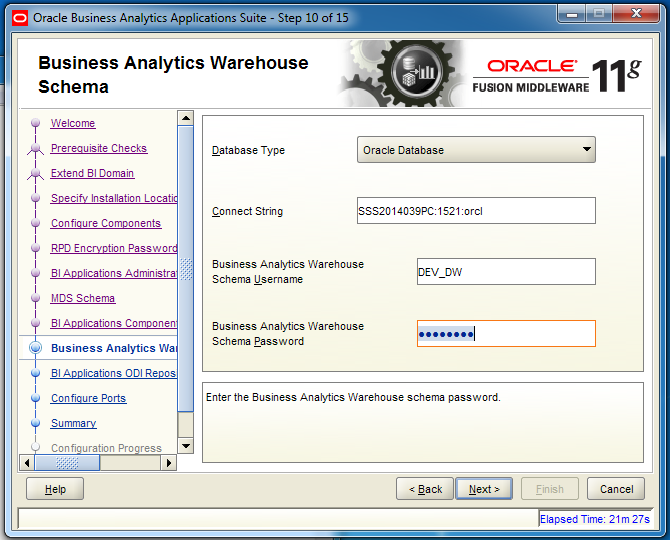The width and height of the screenshot is (670, 540).
Task: Open the Prerequisite Checks step
Action: 99,148
